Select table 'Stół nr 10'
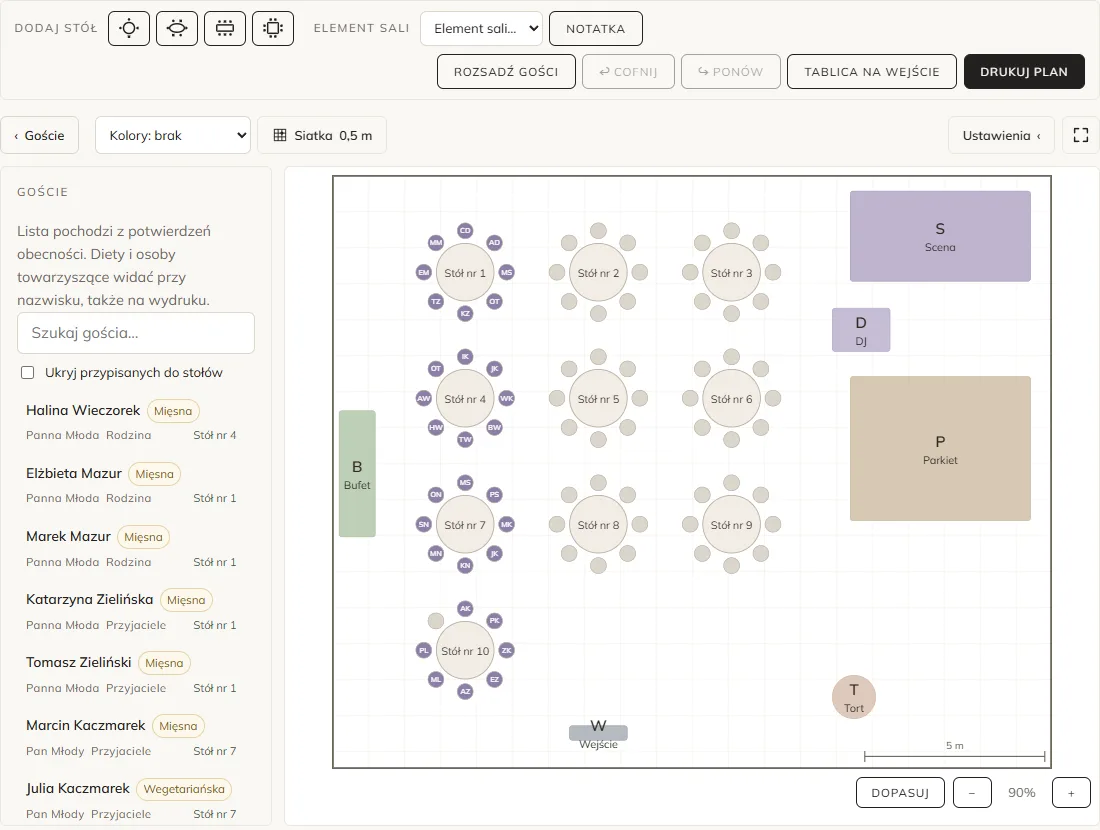Viewport: 1100px width, 830px height. 465,650
